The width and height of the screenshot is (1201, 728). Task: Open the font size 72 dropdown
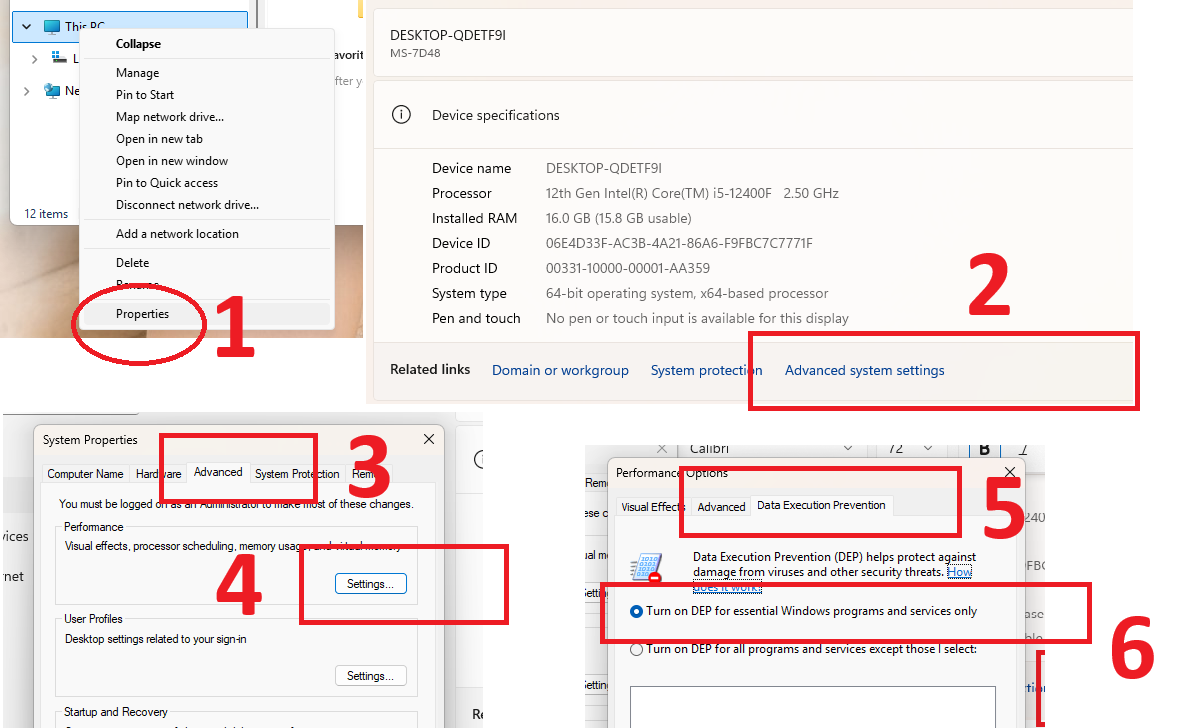(x=927, y=449)
